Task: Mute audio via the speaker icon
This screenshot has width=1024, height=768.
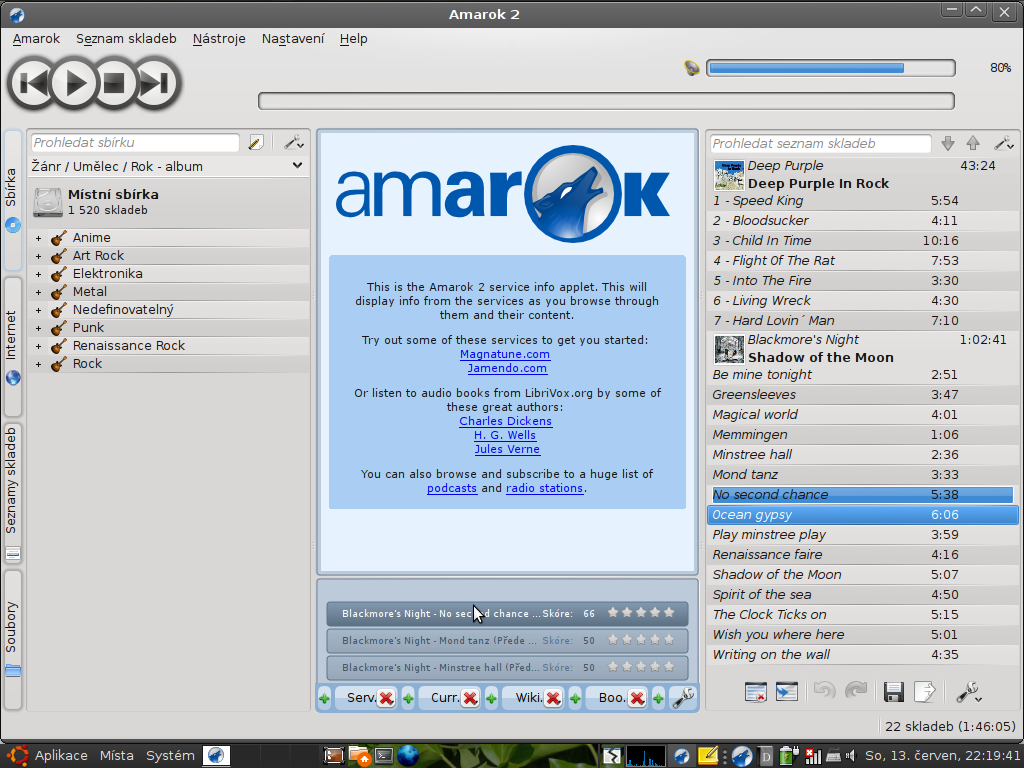Action: 692,68
